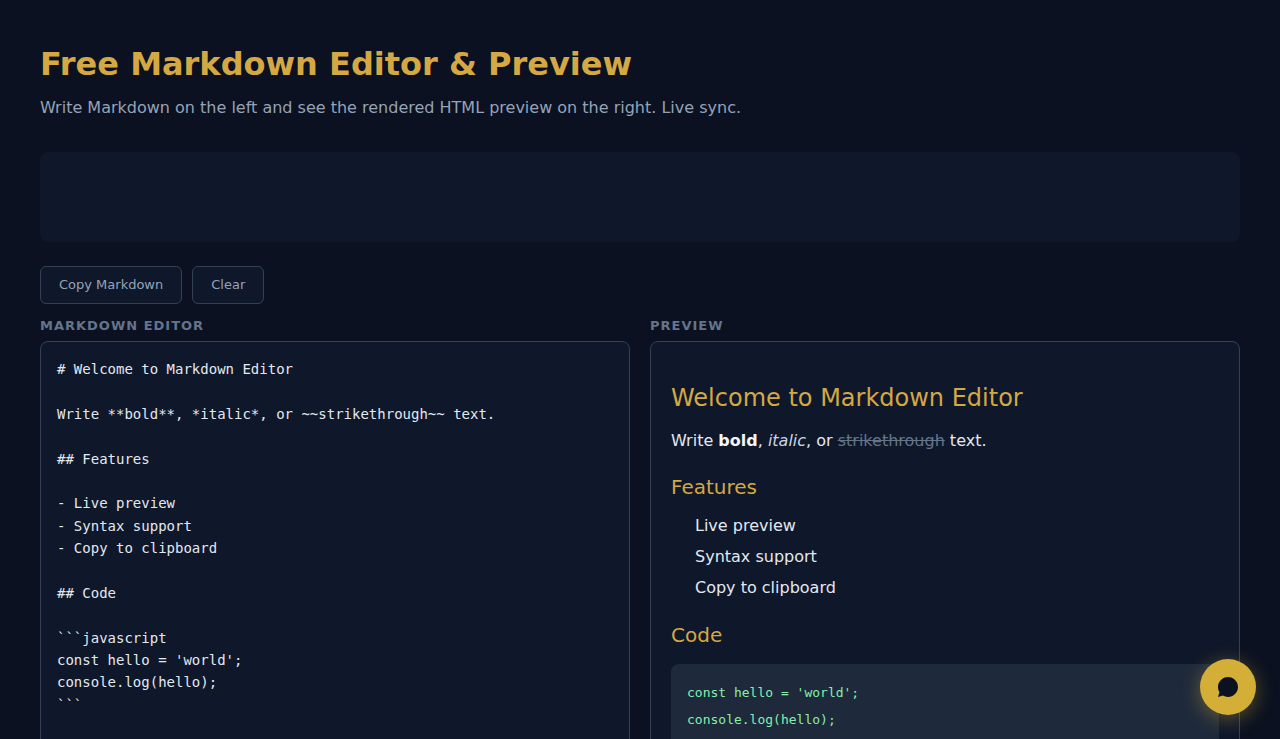Click the 'Features' heading in the preview
1280x739 pixels.
click(x=714, y=487)
